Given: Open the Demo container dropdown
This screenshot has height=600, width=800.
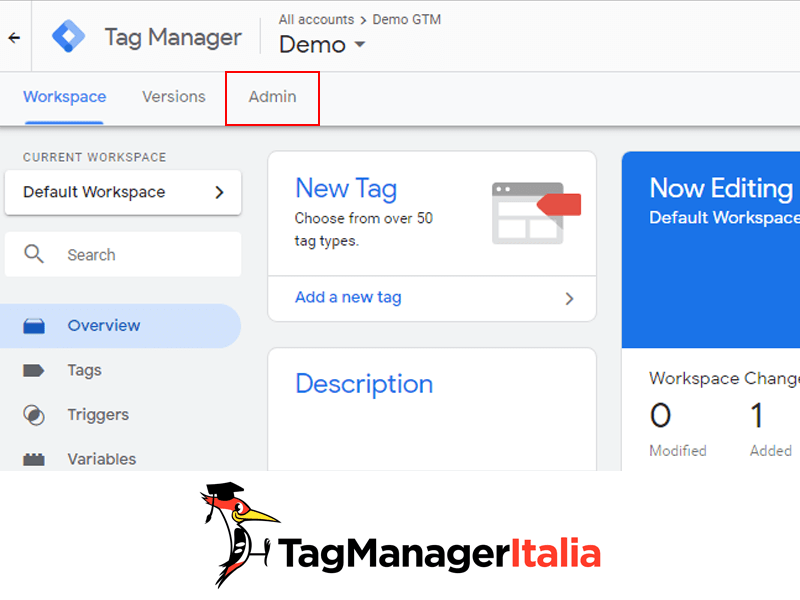Looking at the screenshot, I should [322, 45].
